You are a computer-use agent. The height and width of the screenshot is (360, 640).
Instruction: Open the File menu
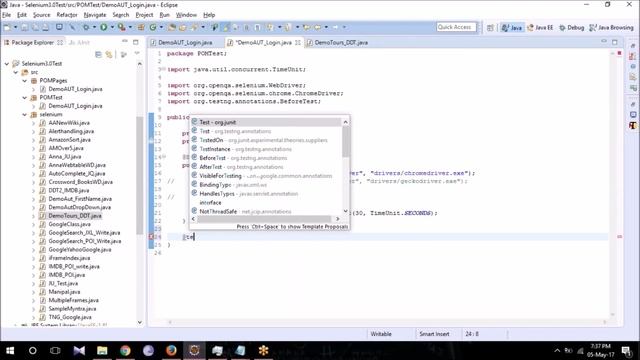(x=7, y=15)
